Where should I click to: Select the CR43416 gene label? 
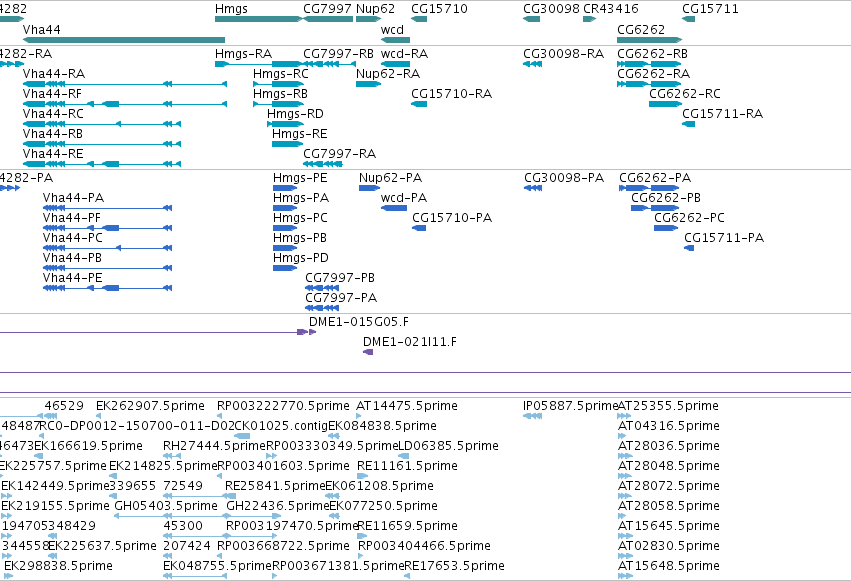point(611,9)
